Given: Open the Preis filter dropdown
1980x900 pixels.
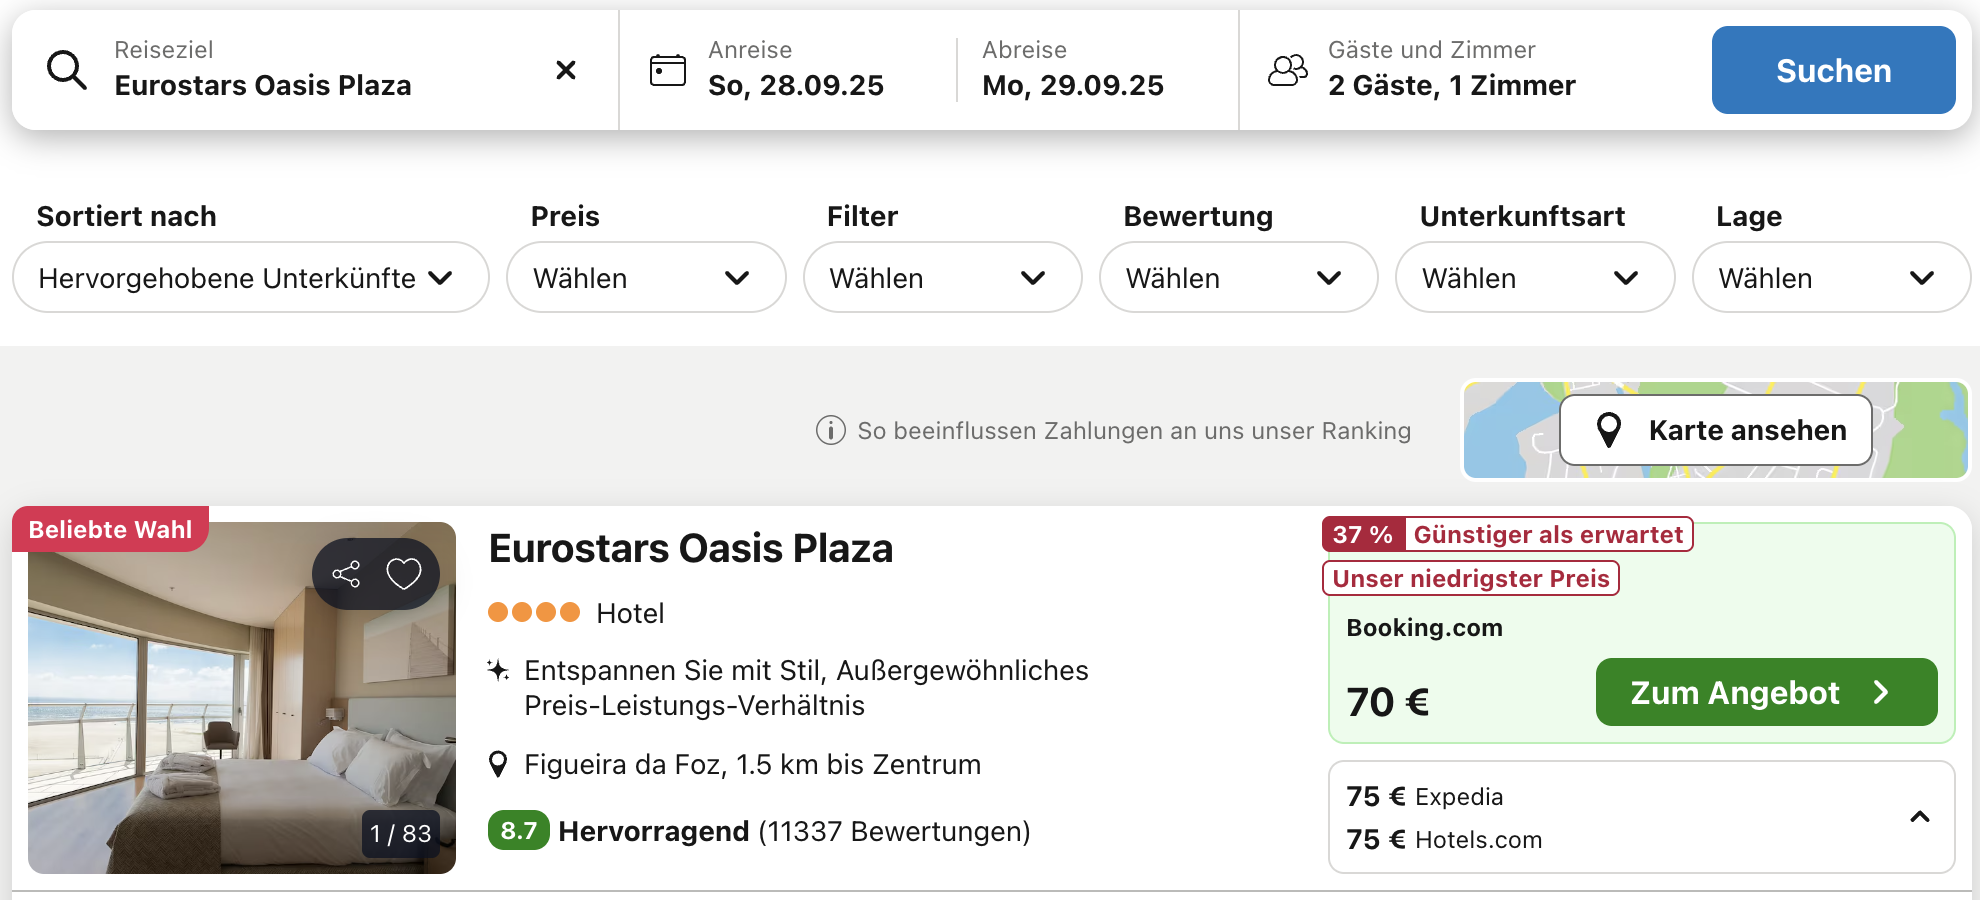Looking at the screenshot, I should [646, 278].
